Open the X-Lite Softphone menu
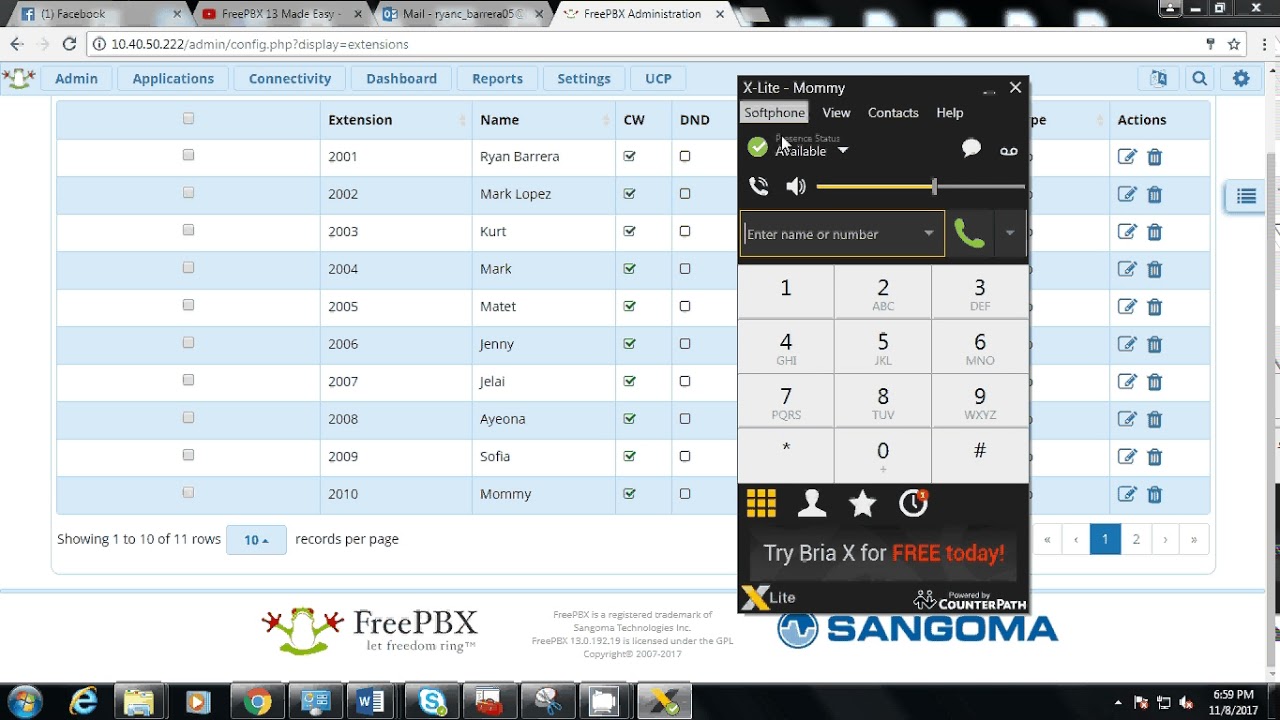 click(x=774, y=113)
